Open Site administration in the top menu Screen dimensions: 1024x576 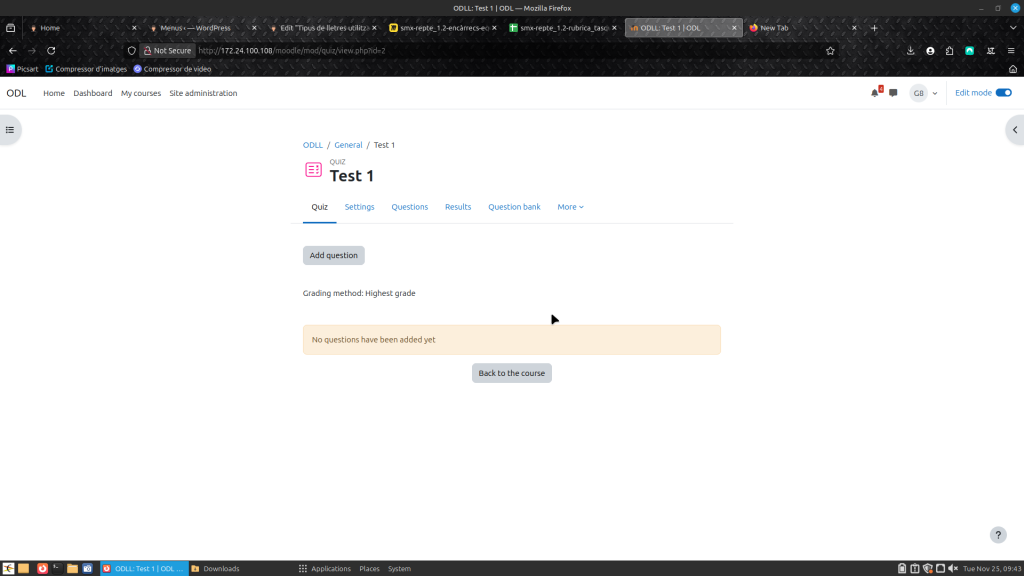pyautogui.click(x=203, y=93)
